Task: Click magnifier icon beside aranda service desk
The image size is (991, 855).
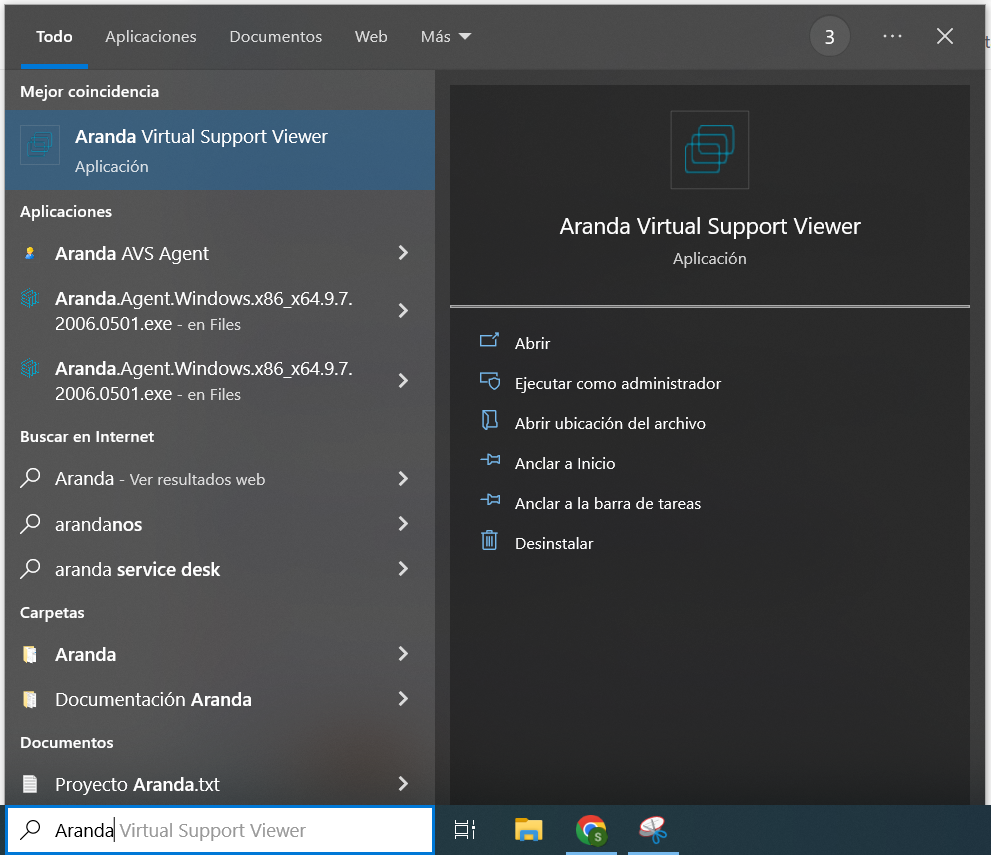Action: (x=30, y=568)
